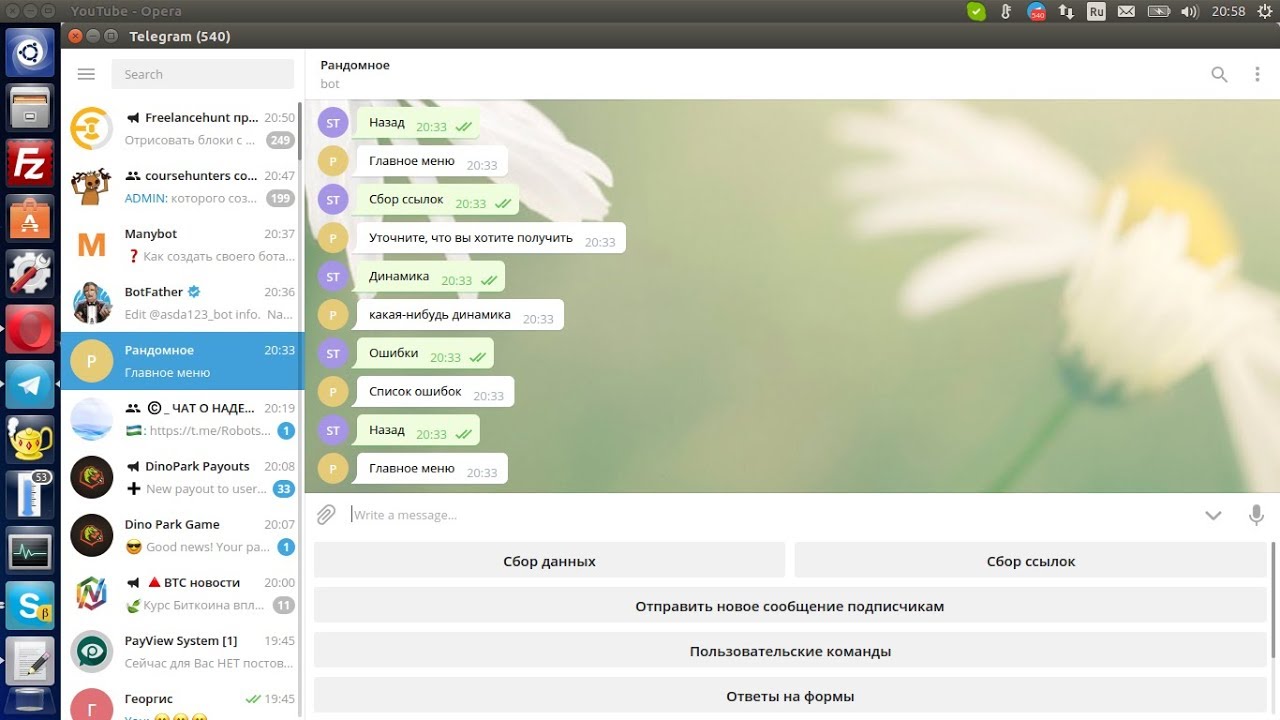Launch Opera browser from the dock
Screen dimensions: 1280x720
coord(30,330)
